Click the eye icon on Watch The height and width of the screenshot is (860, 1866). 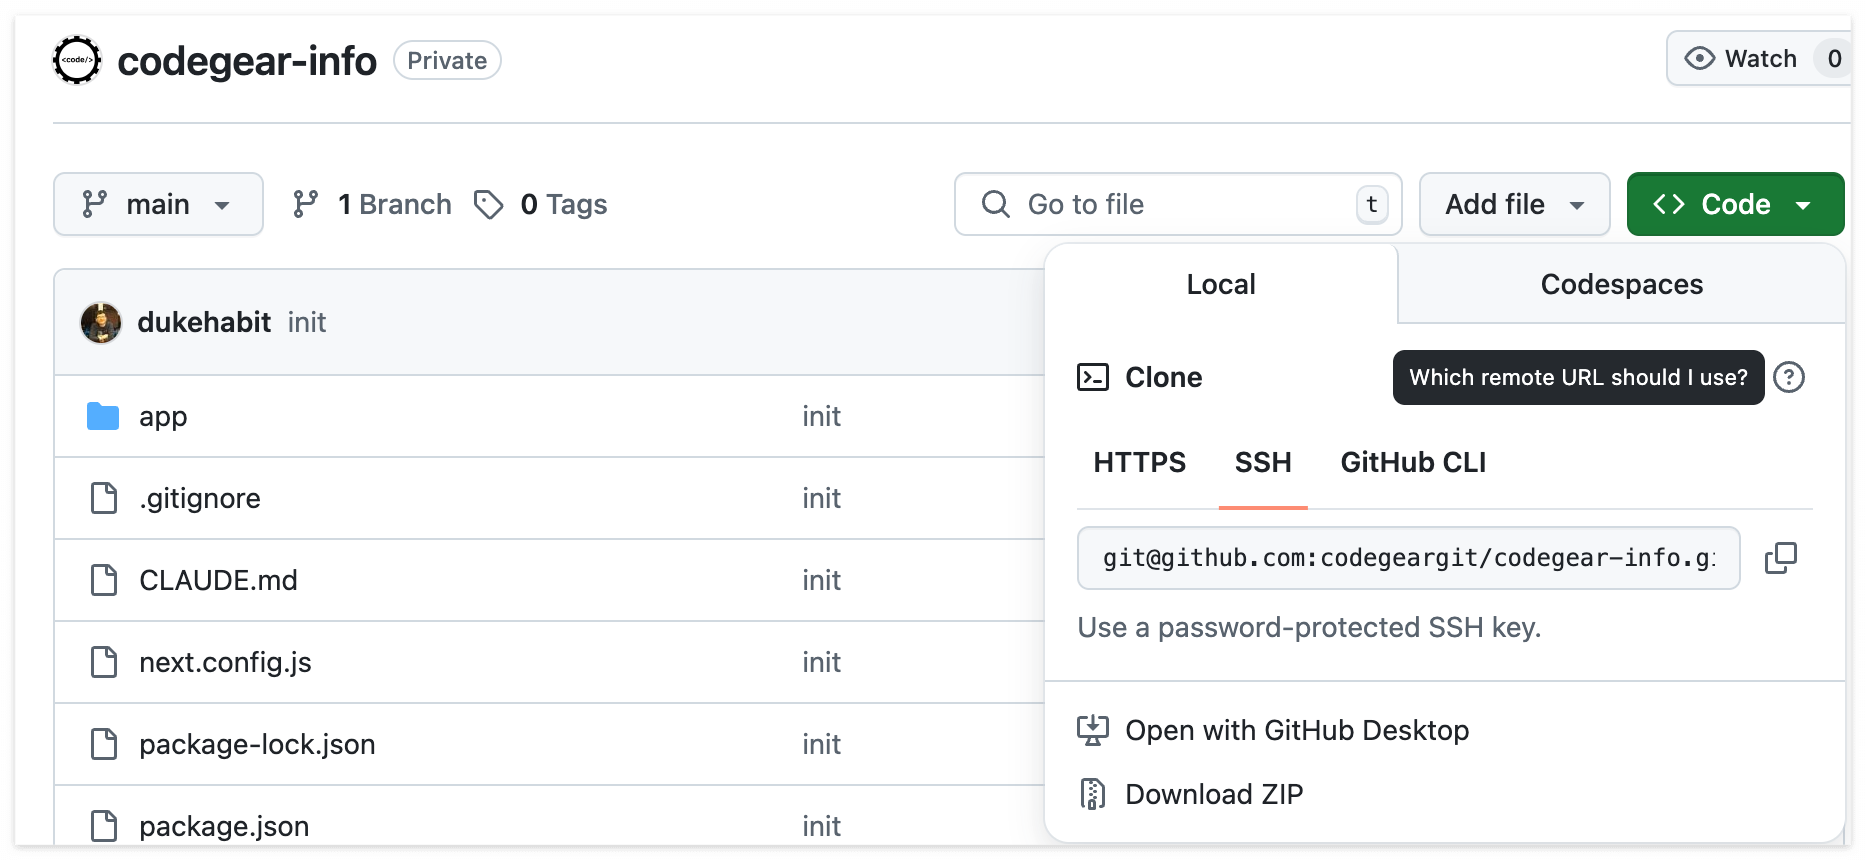pos(1699,59)
